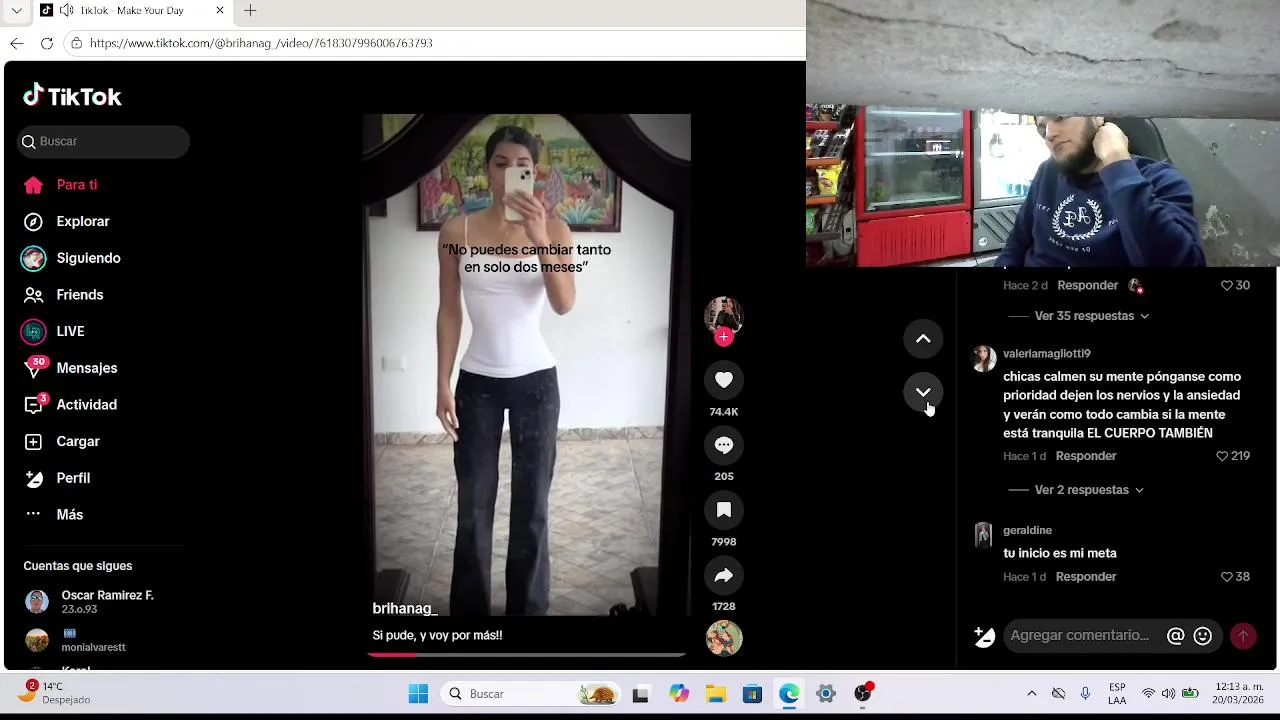Click Responder on the comment with 30 likes
The height and width of the screenshot is (720, 1280).
pyautogui.click(x=1087, y=285)
